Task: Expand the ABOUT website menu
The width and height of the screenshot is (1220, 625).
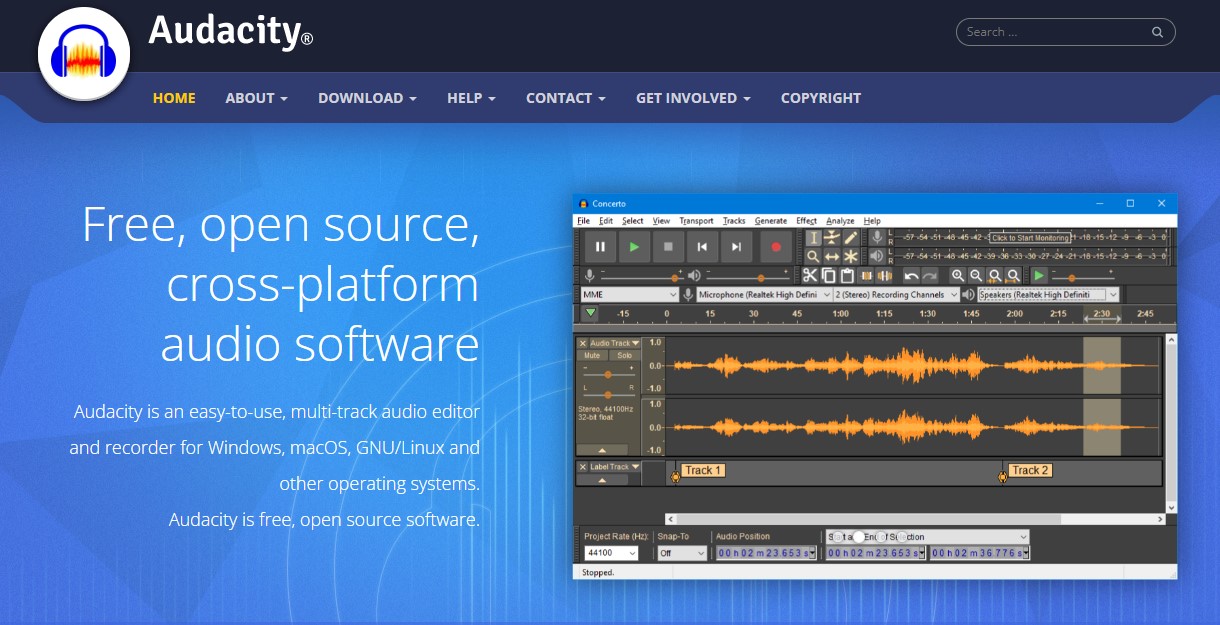Action: [x=256, y=98]
